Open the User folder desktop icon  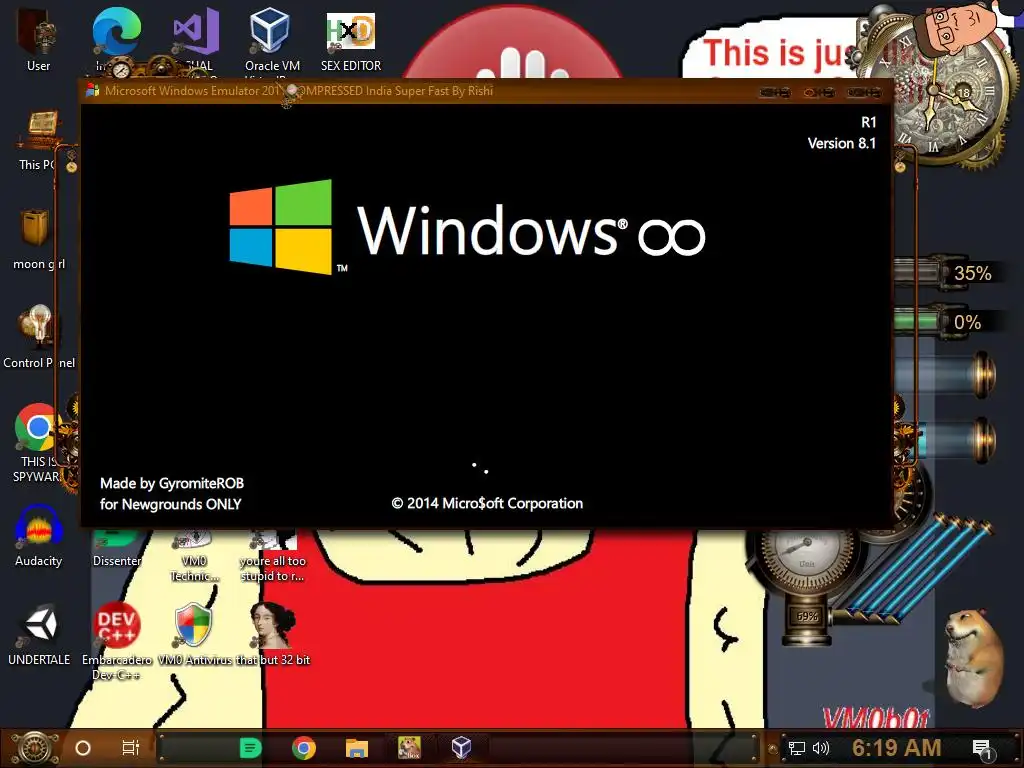click(38, 39)
